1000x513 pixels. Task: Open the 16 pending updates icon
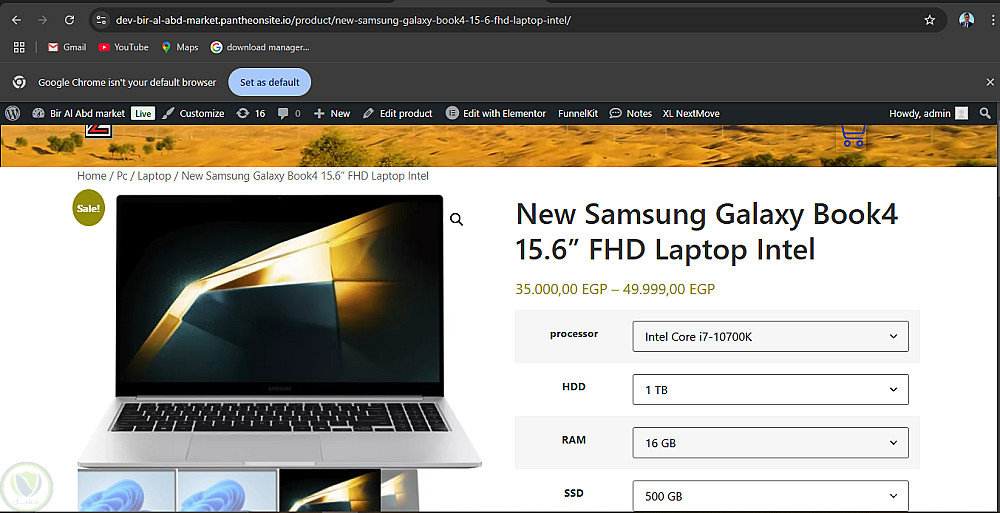pos(251,114)
